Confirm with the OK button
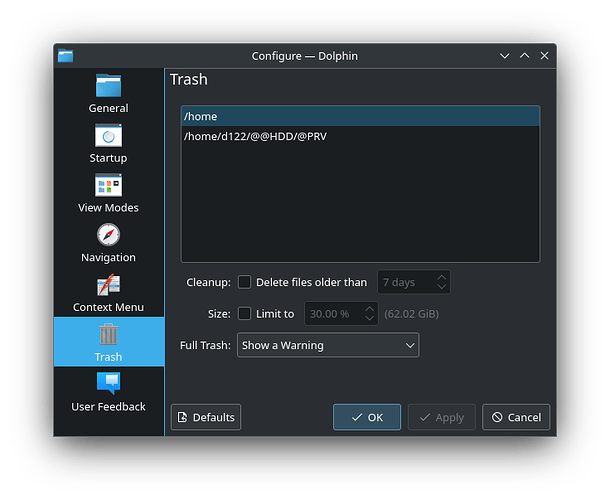610x500 pixels. tap(366, 417)
